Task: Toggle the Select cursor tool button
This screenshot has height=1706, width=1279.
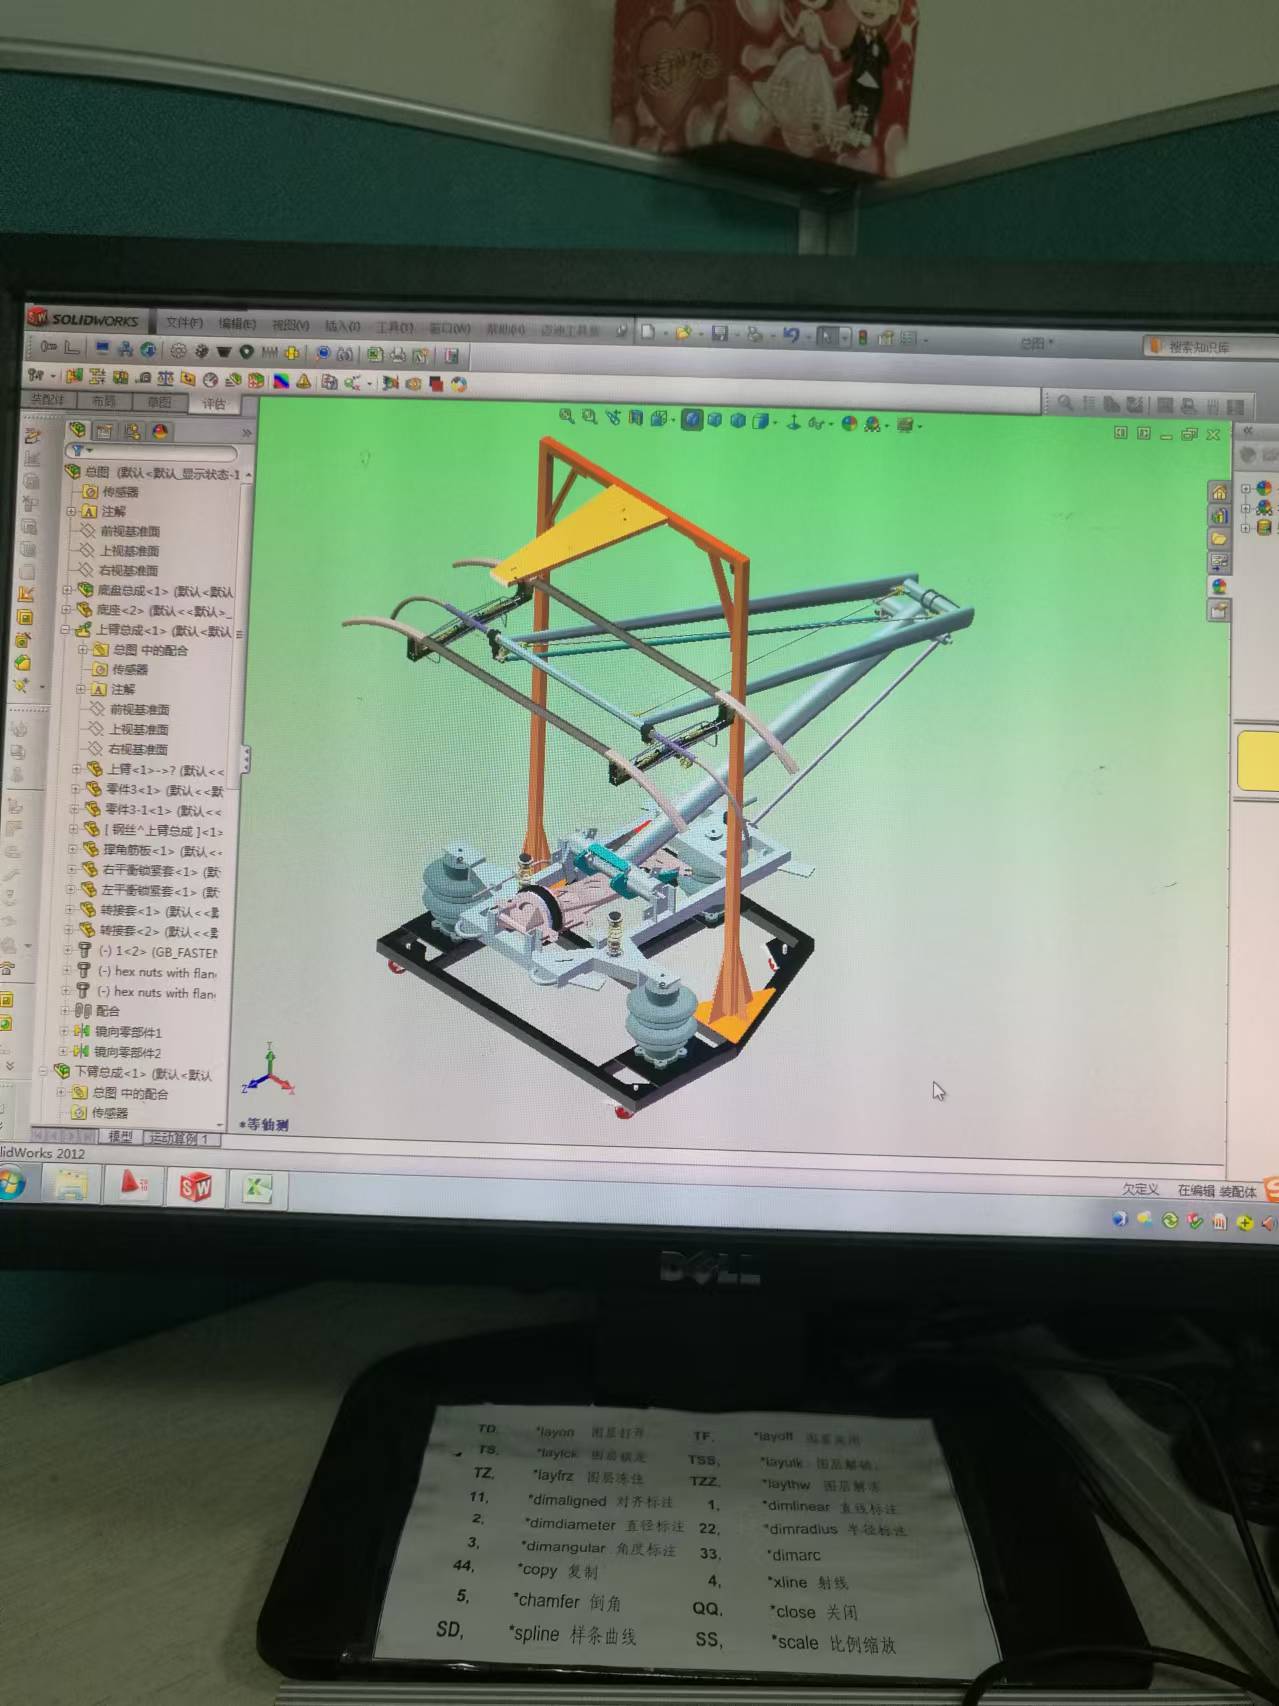Action: point(827,337)
